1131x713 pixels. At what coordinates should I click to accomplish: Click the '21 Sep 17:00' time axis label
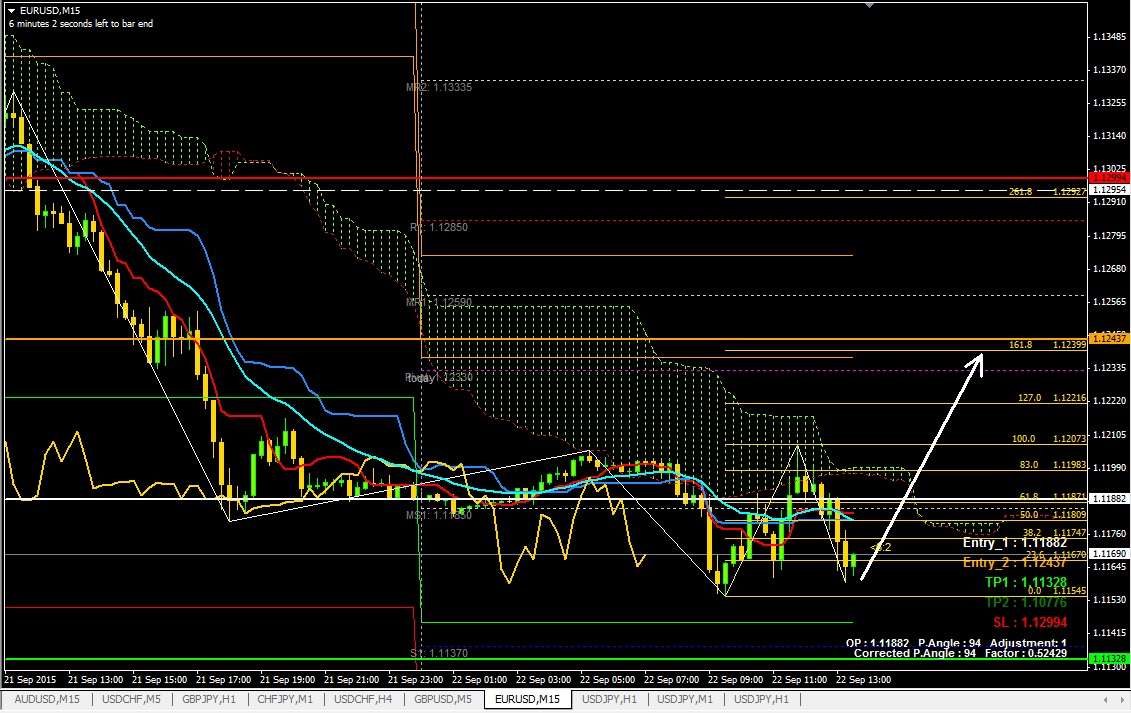tap(223, 680)
